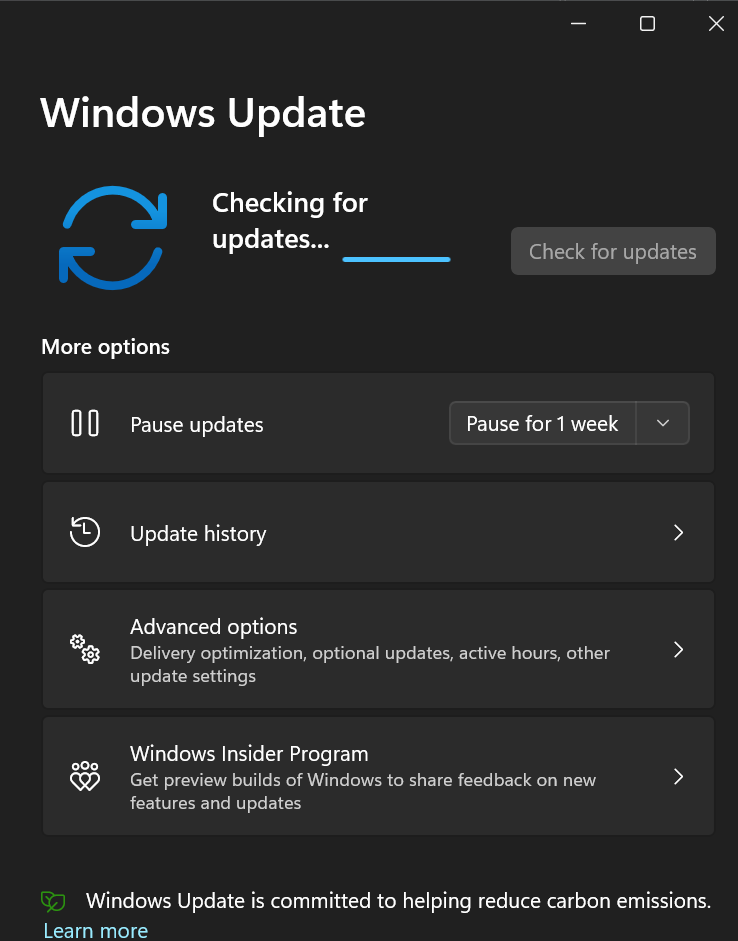Click the Pause updates label
Screen dimensions: 738x941
[x=197, y=425]
